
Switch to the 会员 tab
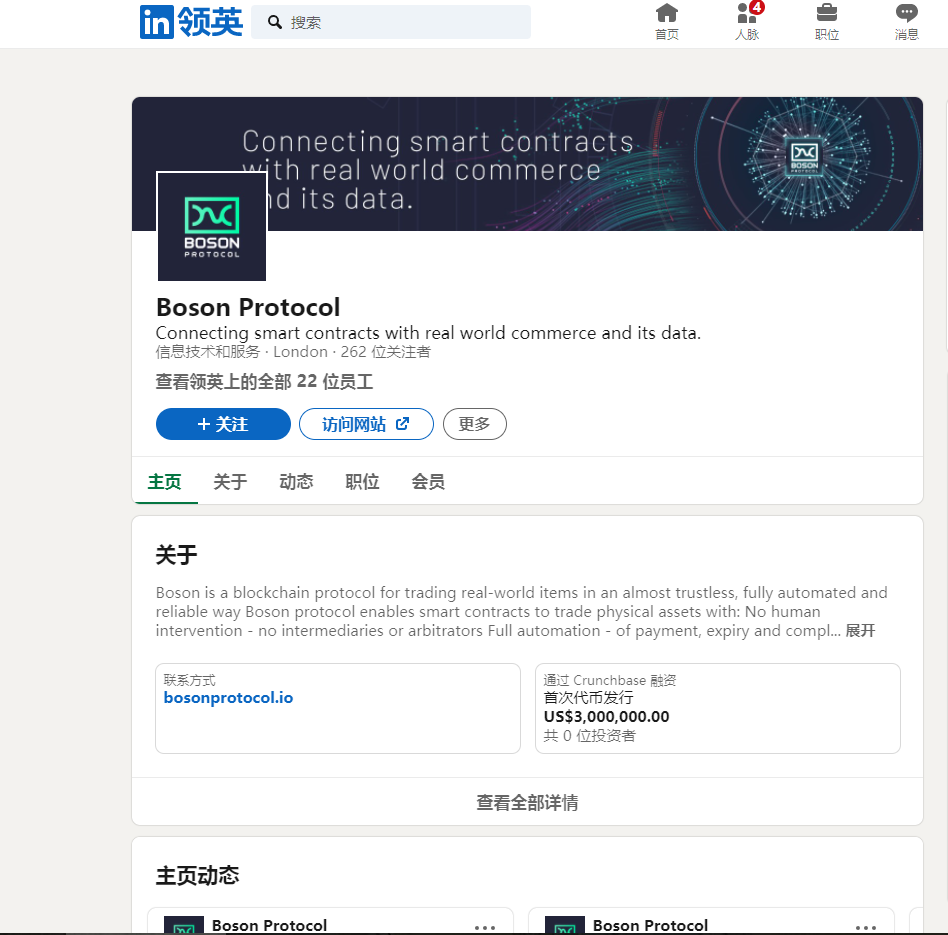[x=428, y=482]
